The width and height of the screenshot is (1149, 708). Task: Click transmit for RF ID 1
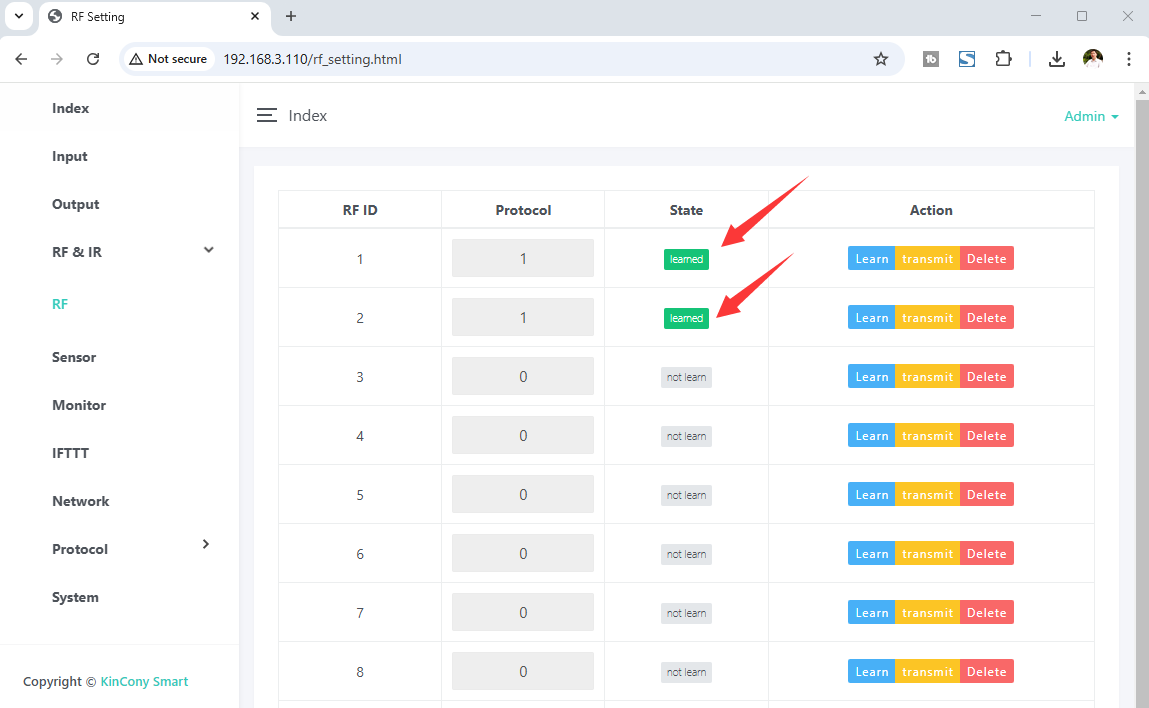pos(927,259)
